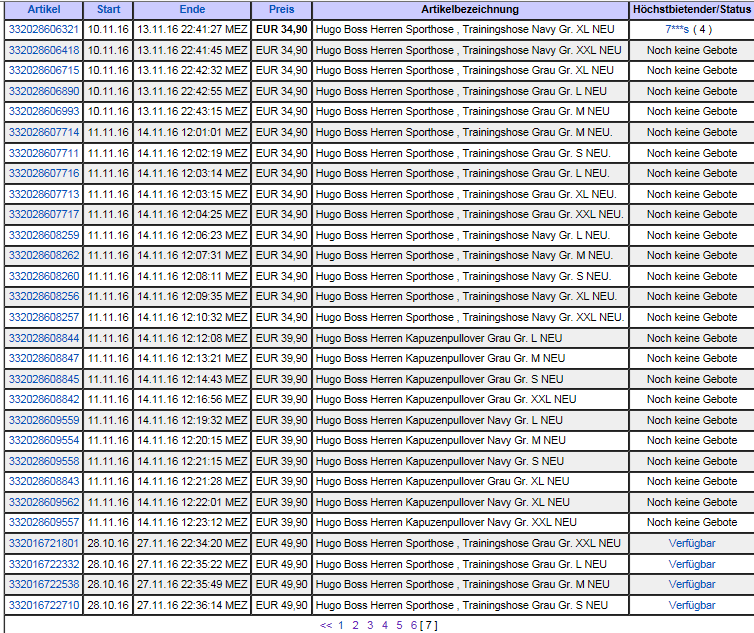Sort table by Preis column header
The width and height of the screenshot is (754, 633).
281,9
